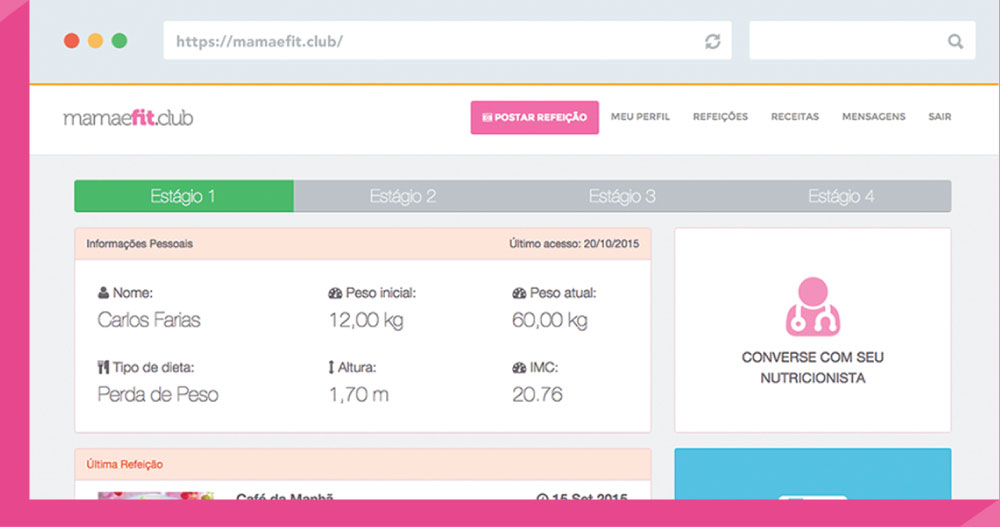Switch to Estágio 4 tab
The height and width of the screenshot is (527, 1000).
coord(841,196)
